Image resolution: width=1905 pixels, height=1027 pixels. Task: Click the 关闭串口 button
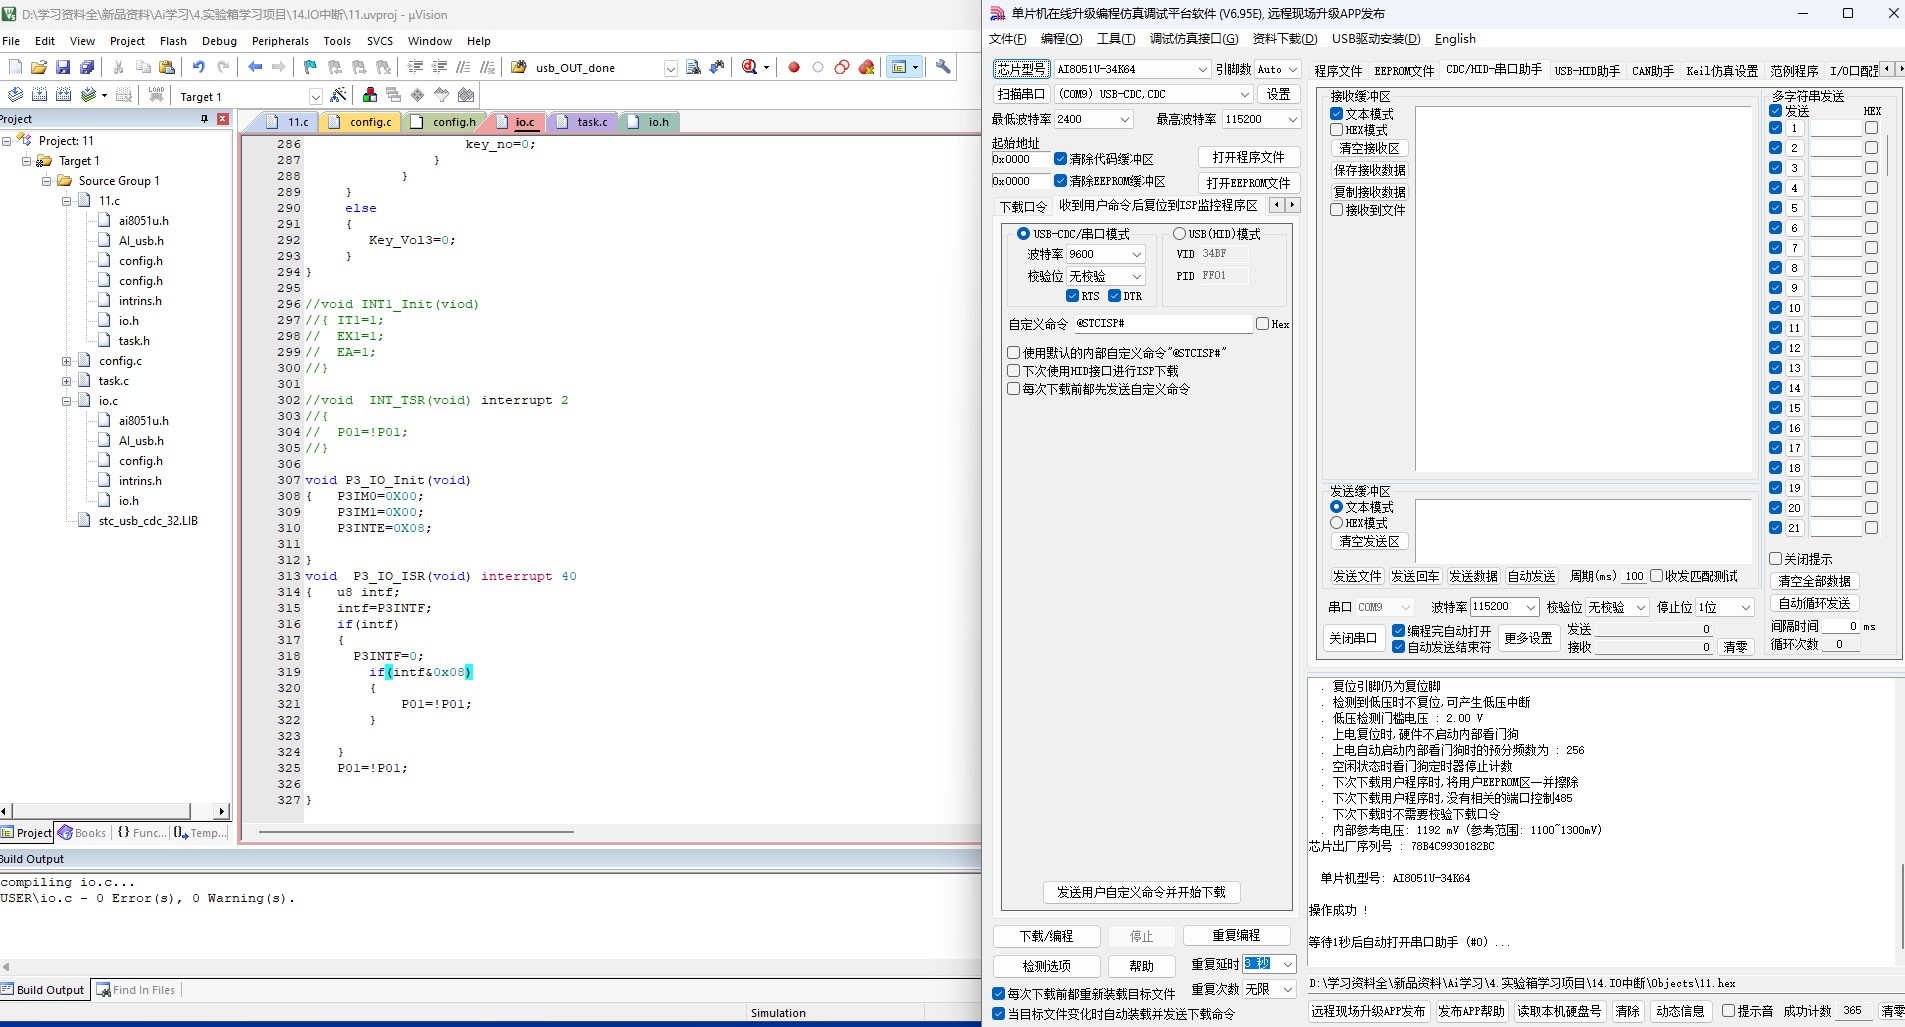[x=1352, y=638]
